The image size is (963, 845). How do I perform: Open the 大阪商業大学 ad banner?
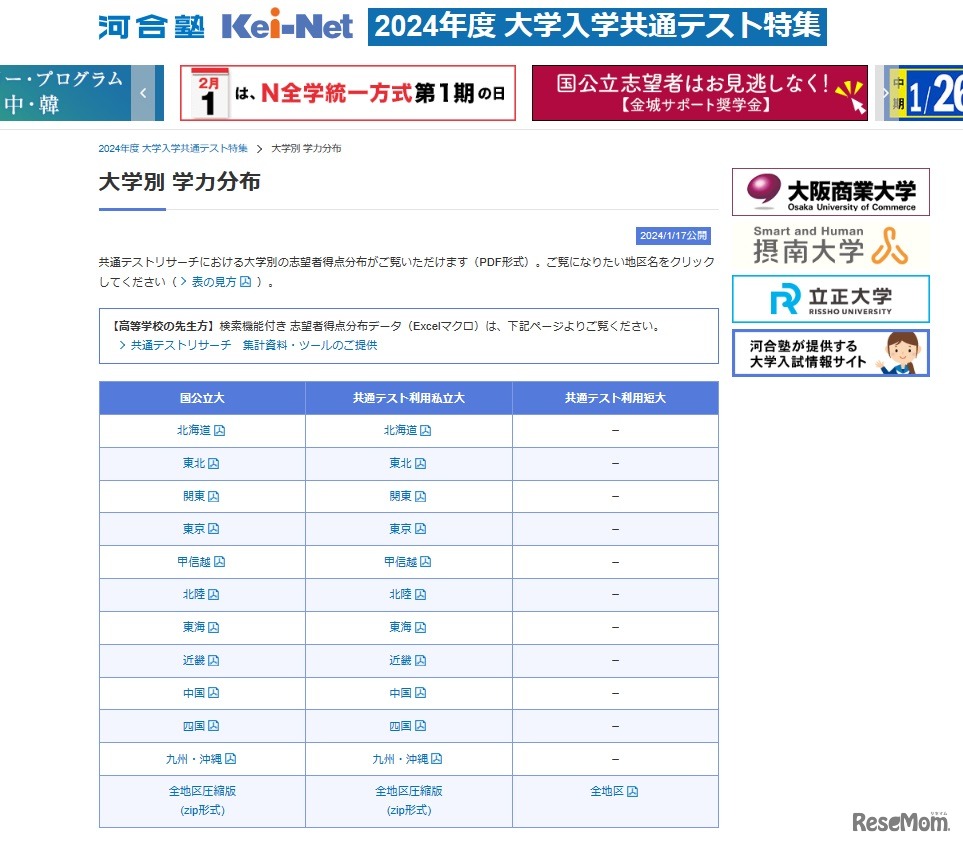(x=831, y=192)
